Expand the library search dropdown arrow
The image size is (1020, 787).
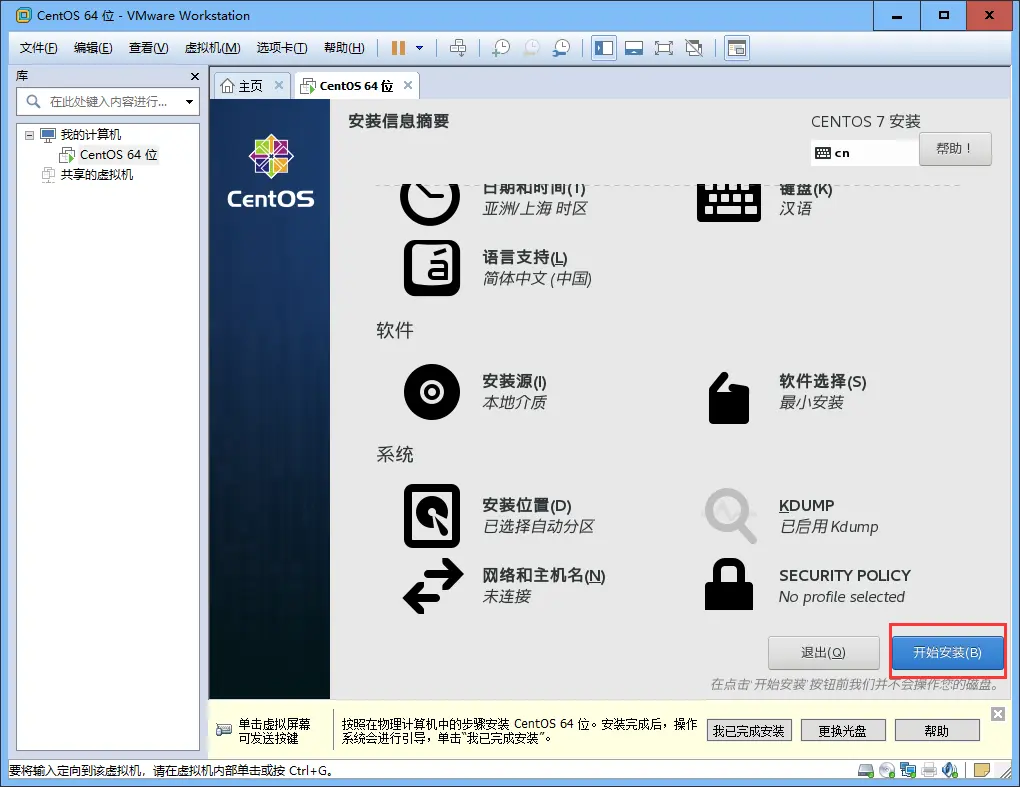click(189, 101)
